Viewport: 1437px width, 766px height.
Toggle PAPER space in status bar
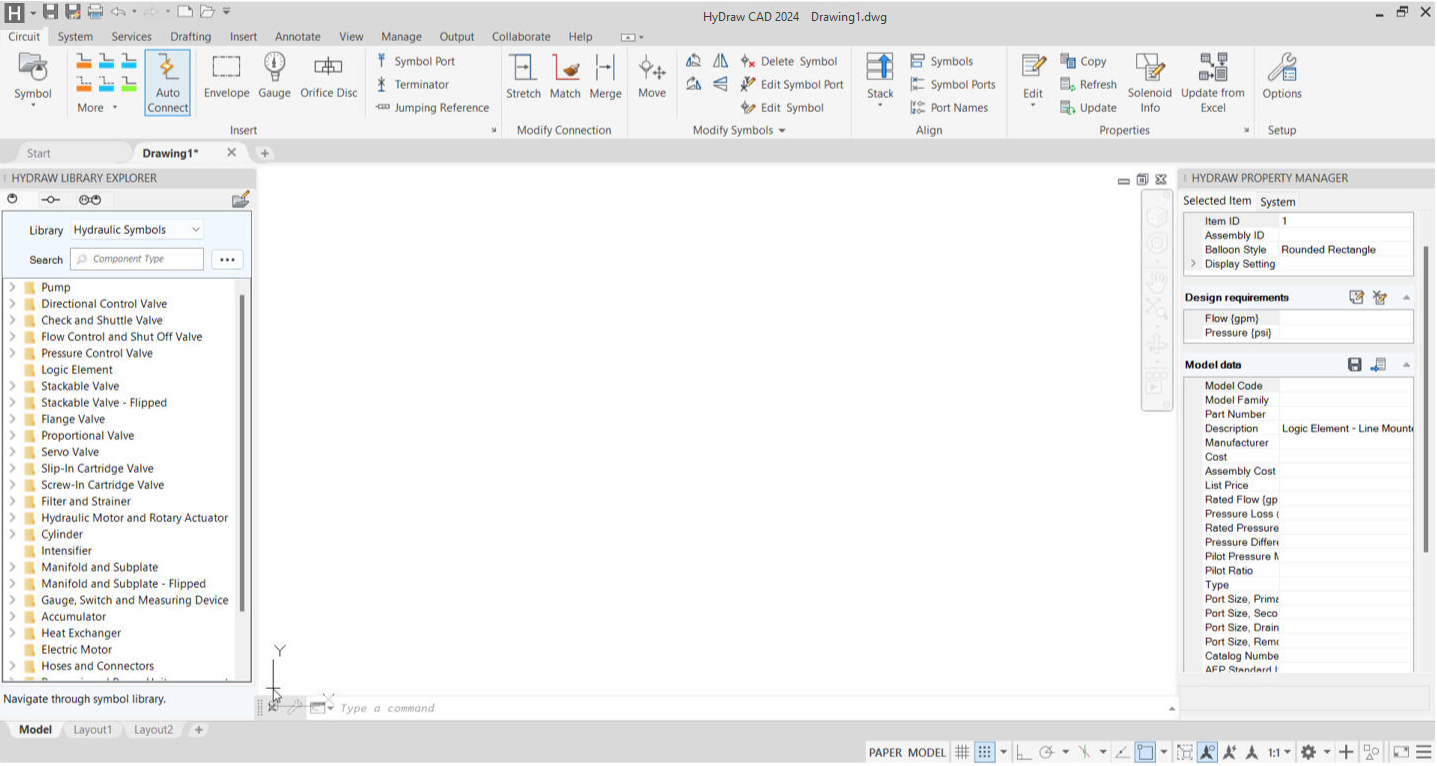pos(885,753)
